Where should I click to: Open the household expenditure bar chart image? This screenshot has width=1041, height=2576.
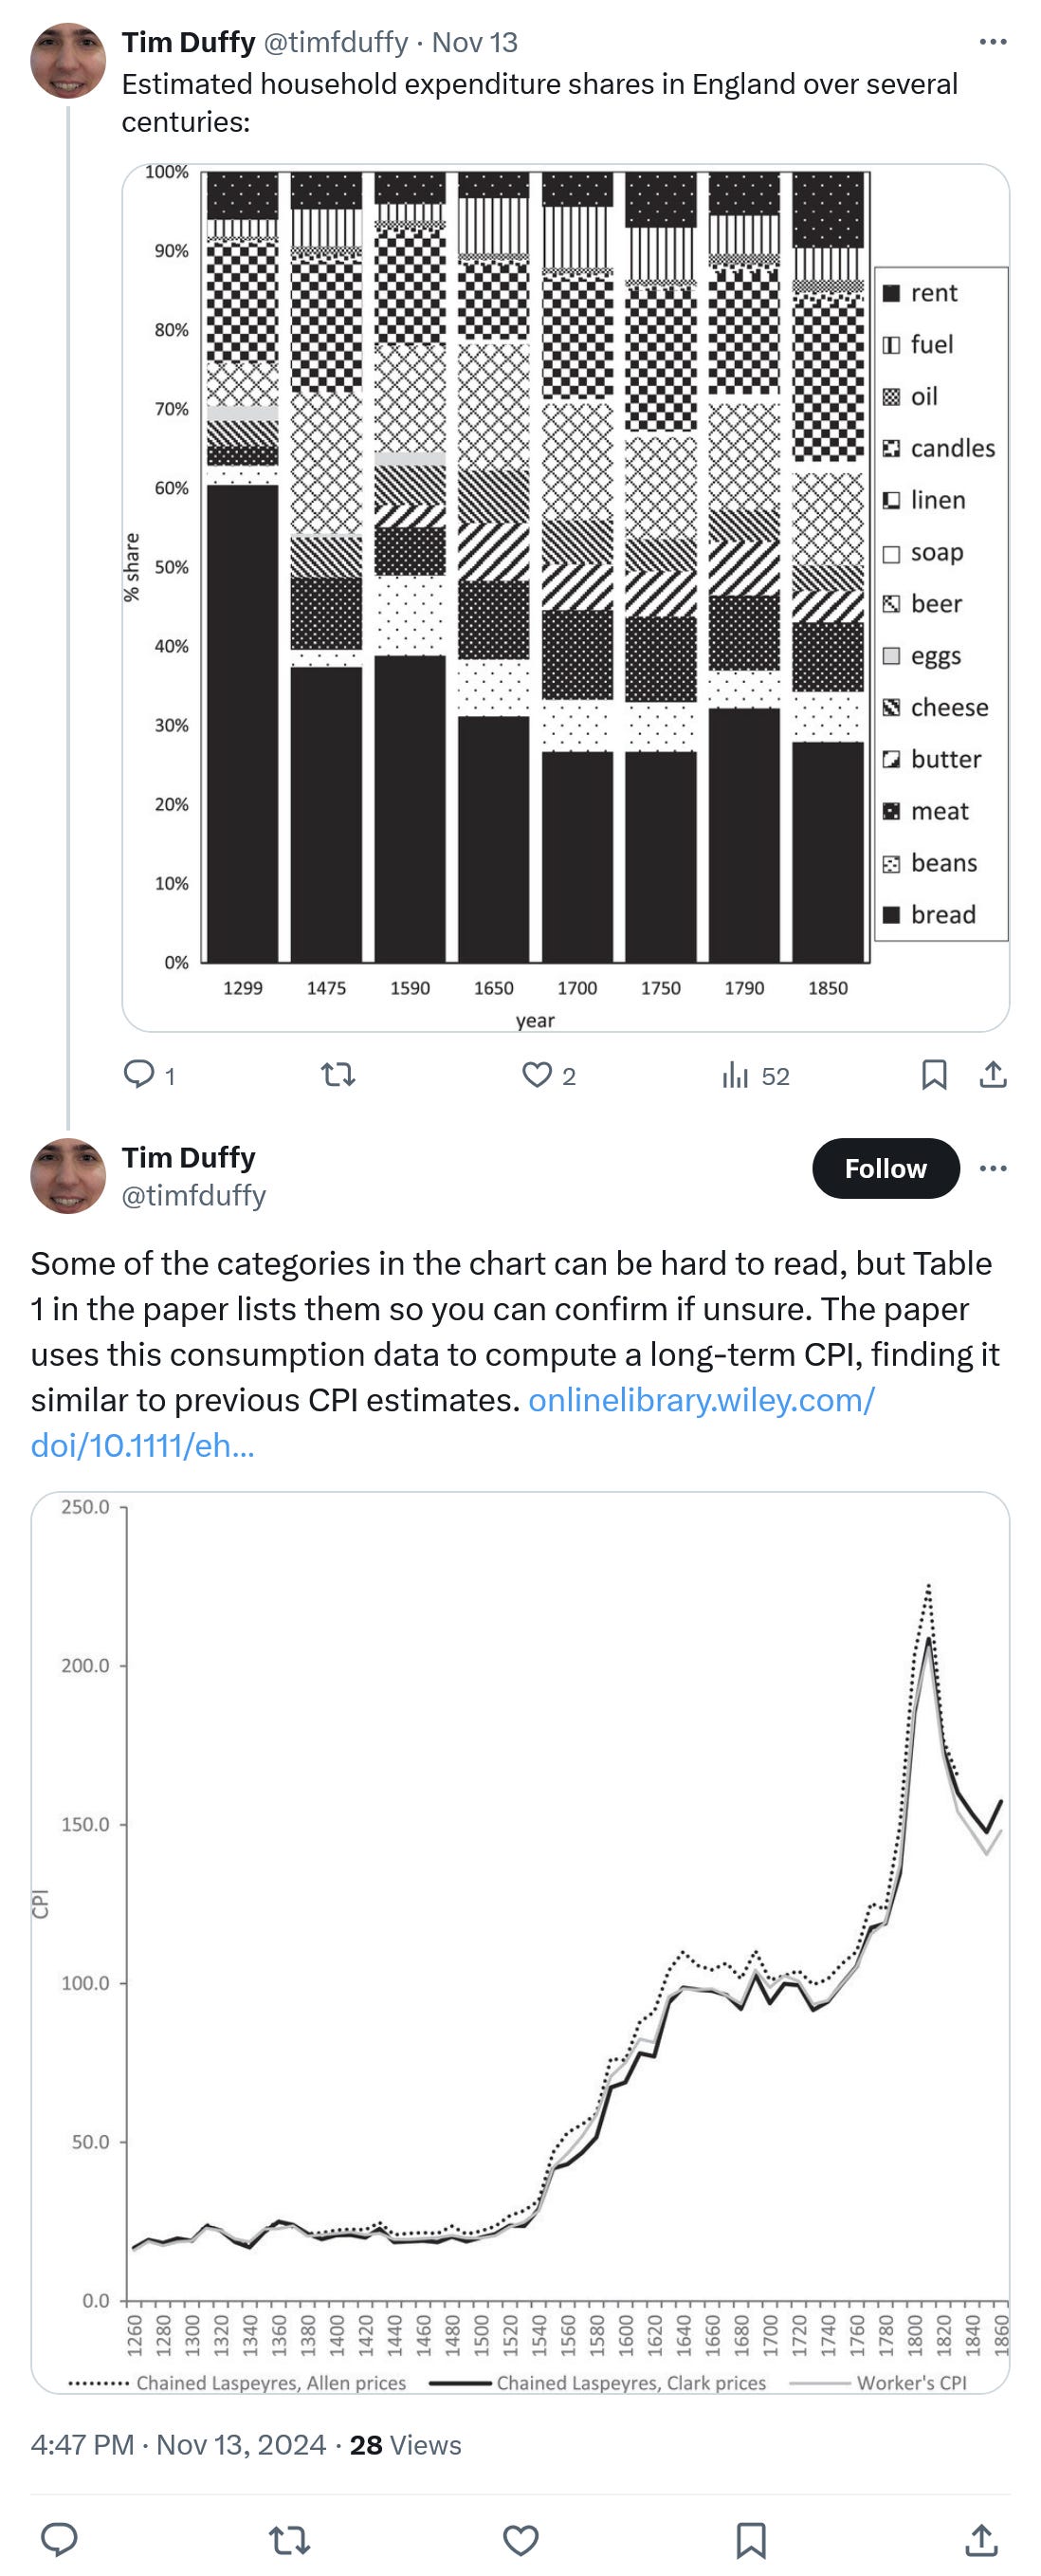pos(565,597)
